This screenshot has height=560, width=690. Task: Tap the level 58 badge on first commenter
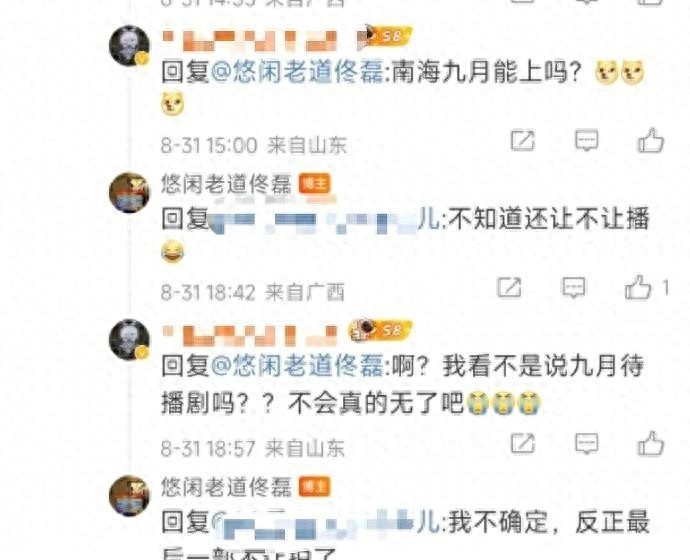(x=385, y=35)
